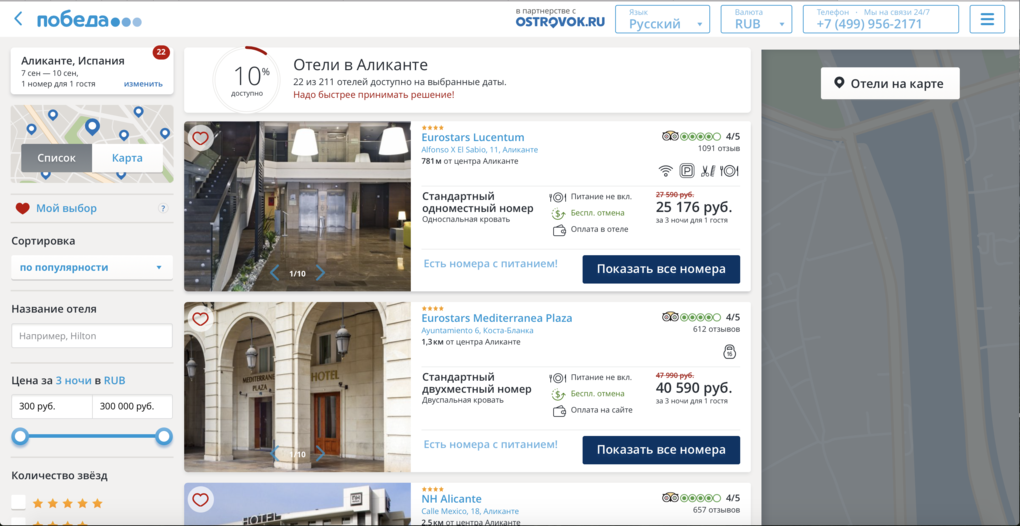Click the 10% availability circle indicator
The height and width of the screenshot is (526, 1020).
(x=247, y=79)
